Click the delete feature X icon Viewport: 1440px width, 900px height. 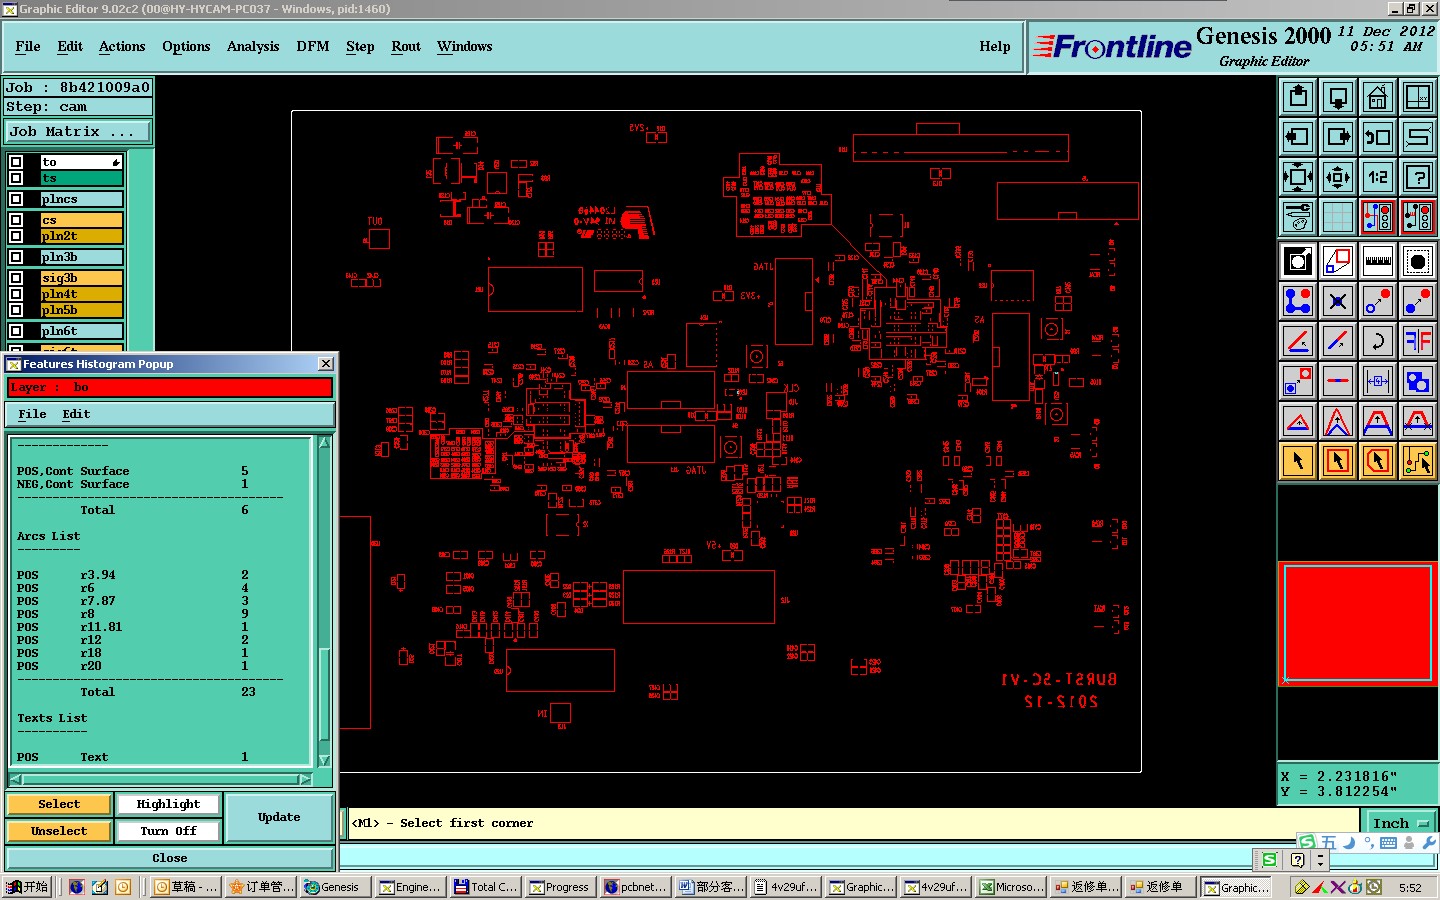1338,300
